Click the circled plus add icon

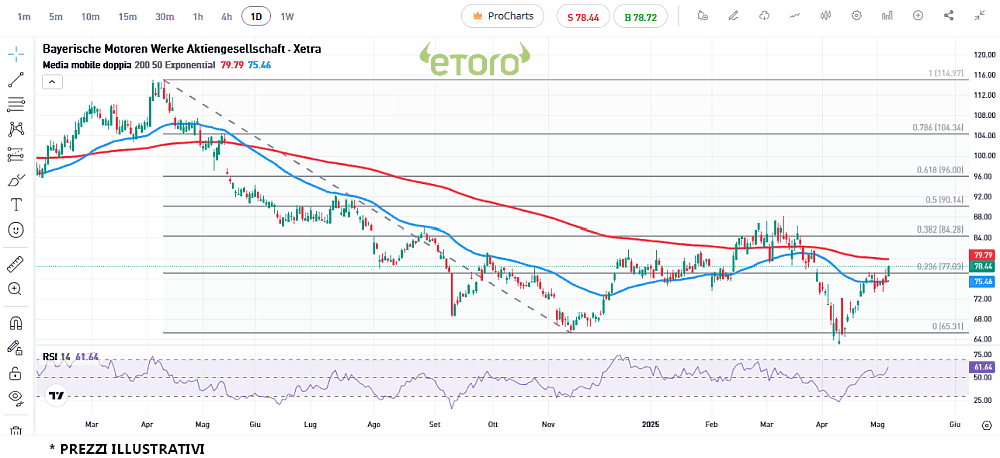(x=918, y=16)
